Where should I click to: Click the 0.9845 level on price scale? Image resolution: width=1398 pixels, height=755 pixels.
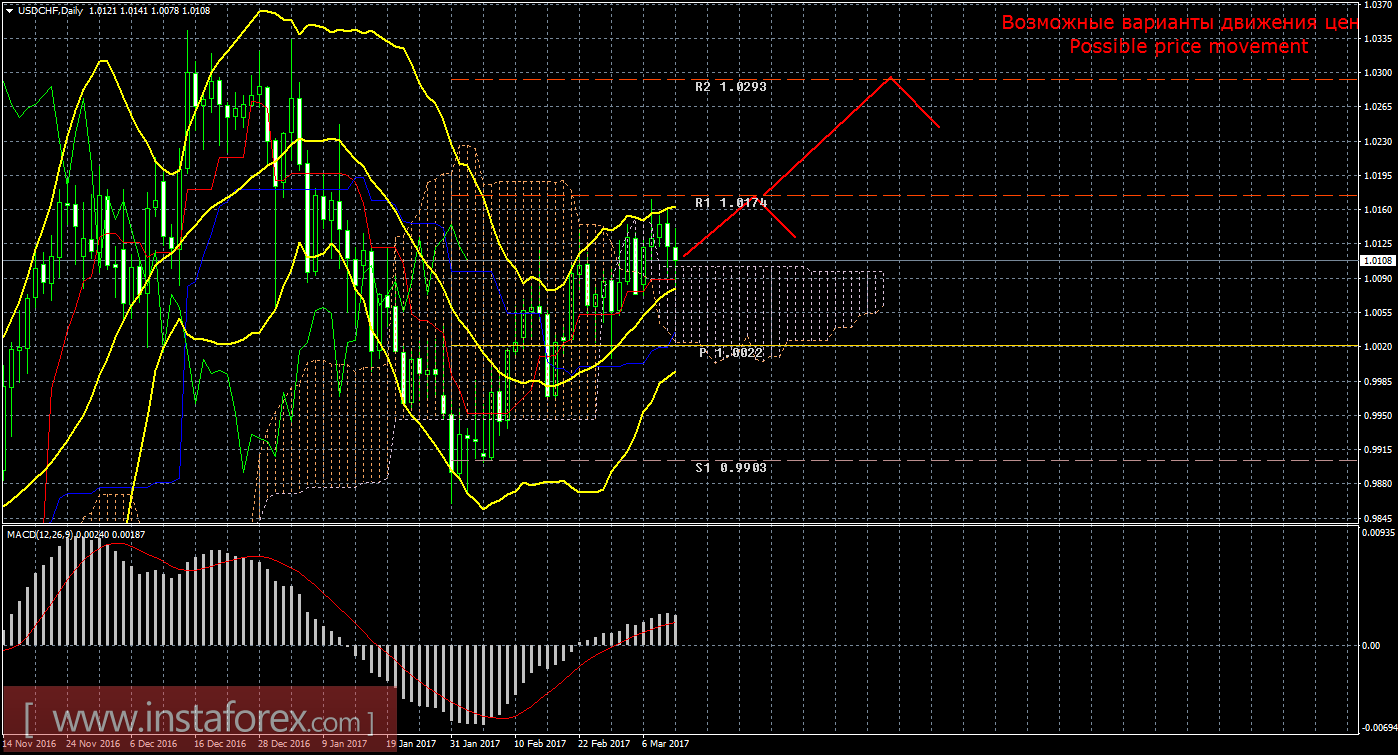pos(1374,518)
